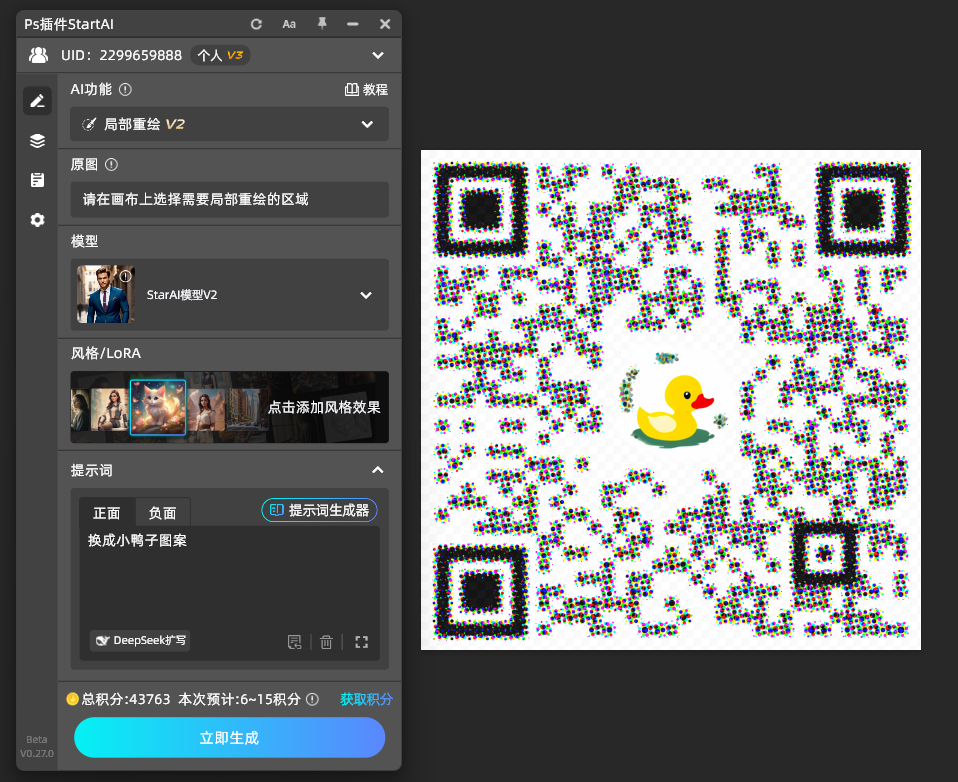Click the 原图 selection hint field

point(230,199)
